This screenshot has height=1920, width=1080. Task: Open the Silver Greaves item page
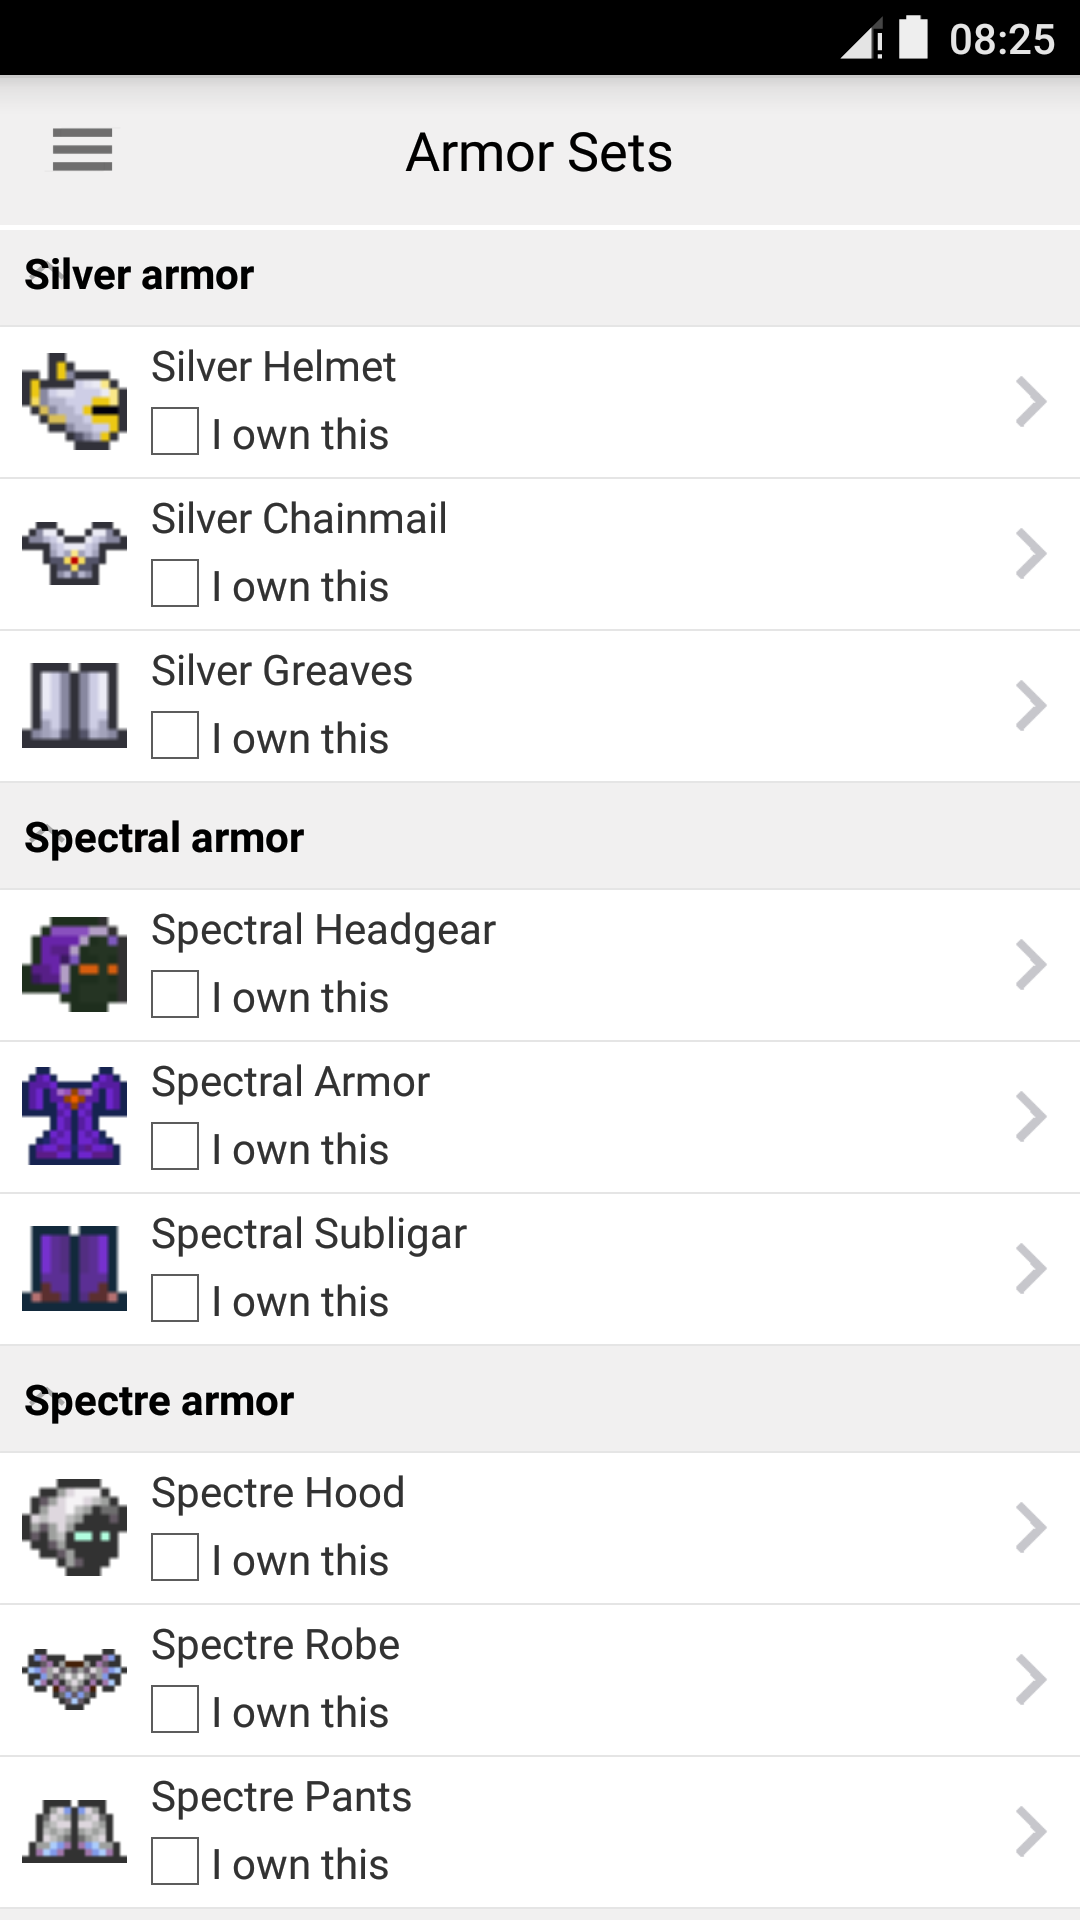click(x=282, y=670)
